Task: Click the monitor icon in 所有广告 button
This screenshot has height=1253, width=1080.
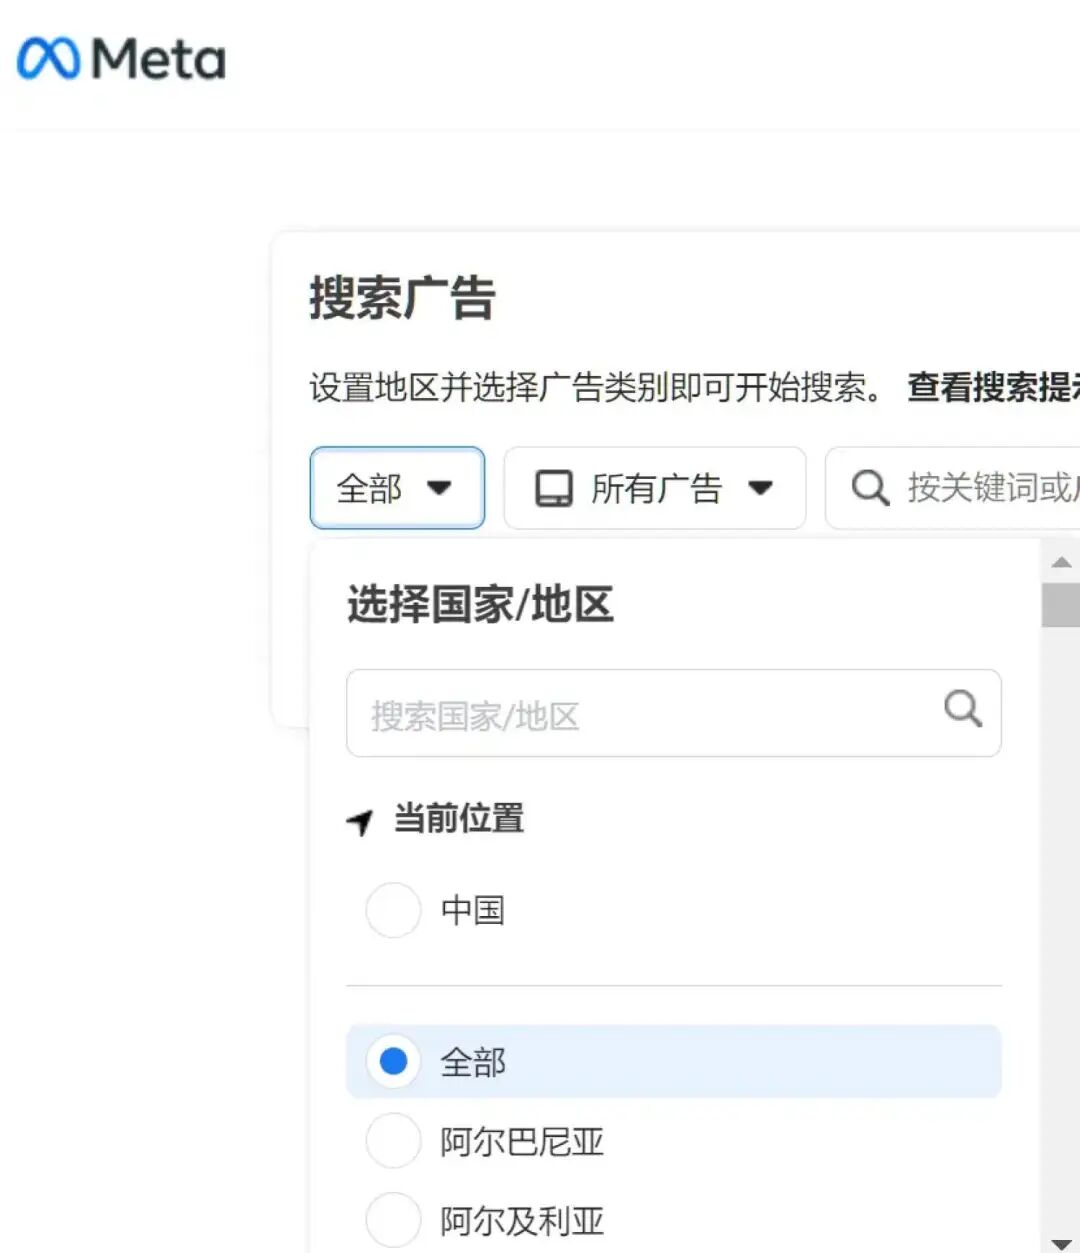Action: (x=554, y=489)
